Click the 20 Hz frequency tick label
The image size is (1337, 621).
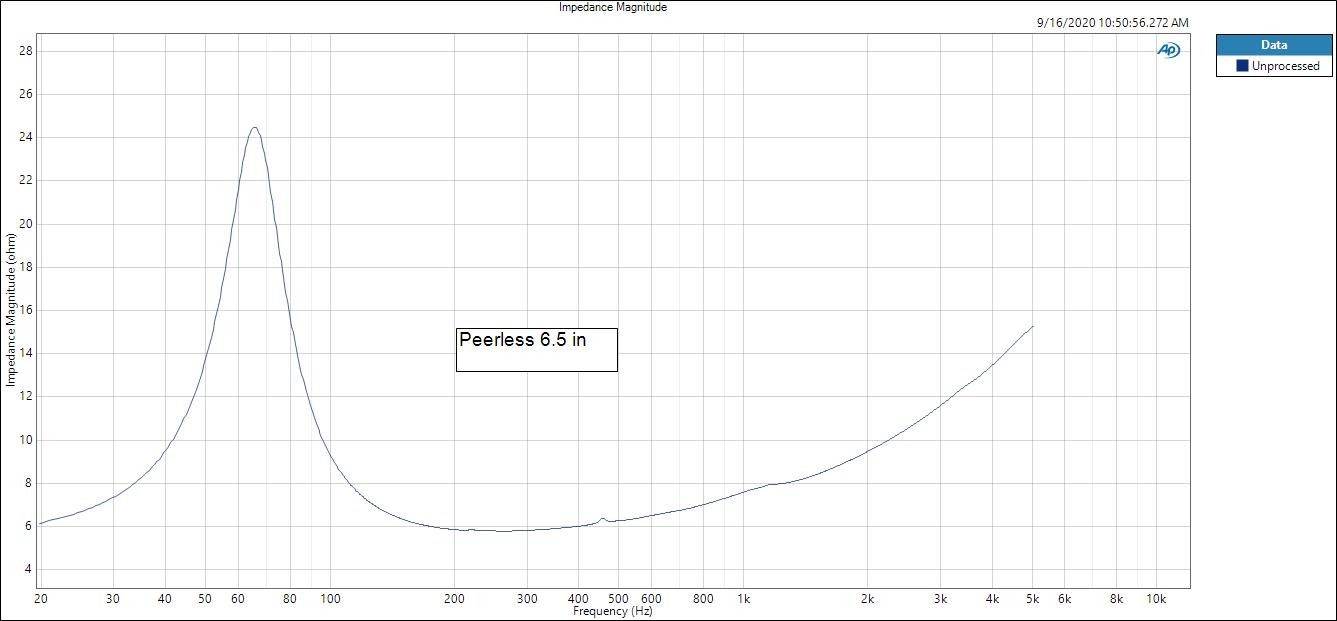click(x=40, y=599)
